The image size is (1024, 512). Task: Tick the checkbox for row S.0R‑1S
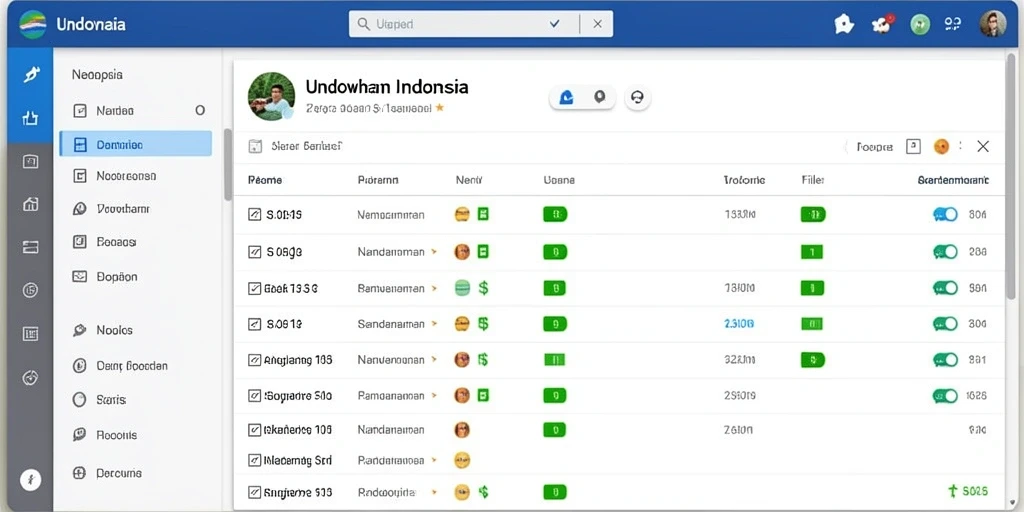(x=255, y=214)
